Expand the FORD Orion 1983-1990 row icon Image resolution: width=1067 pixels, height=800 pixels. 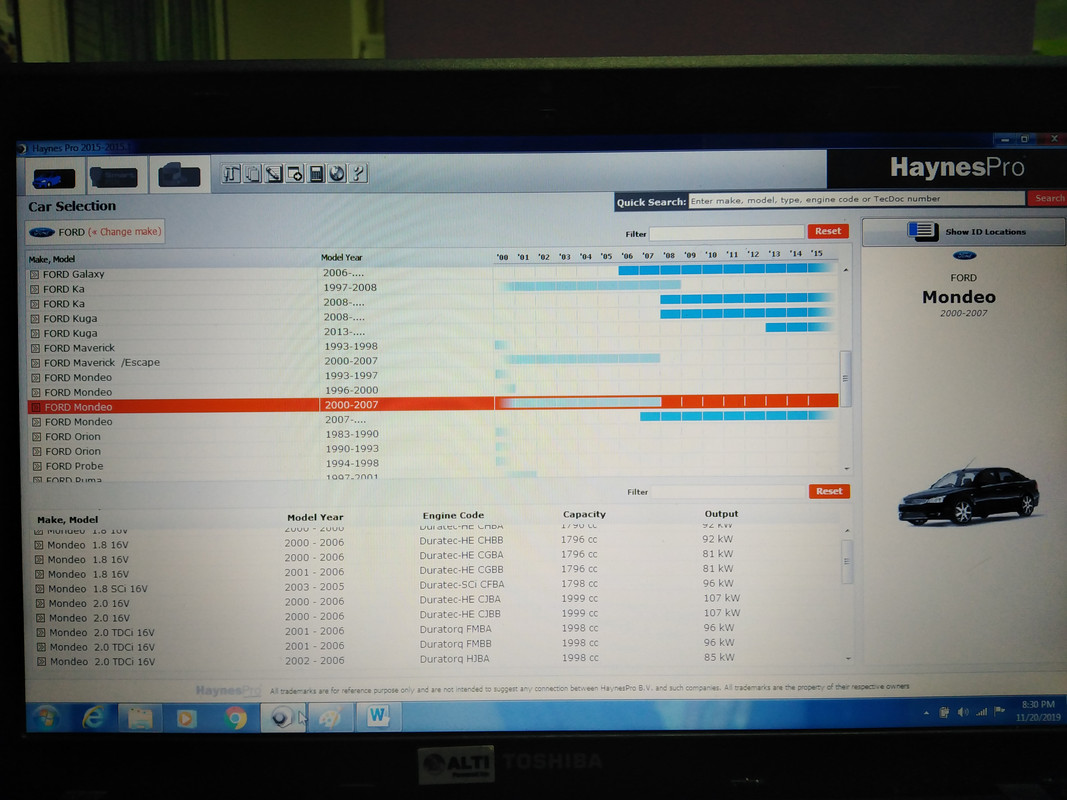(37, 437)
